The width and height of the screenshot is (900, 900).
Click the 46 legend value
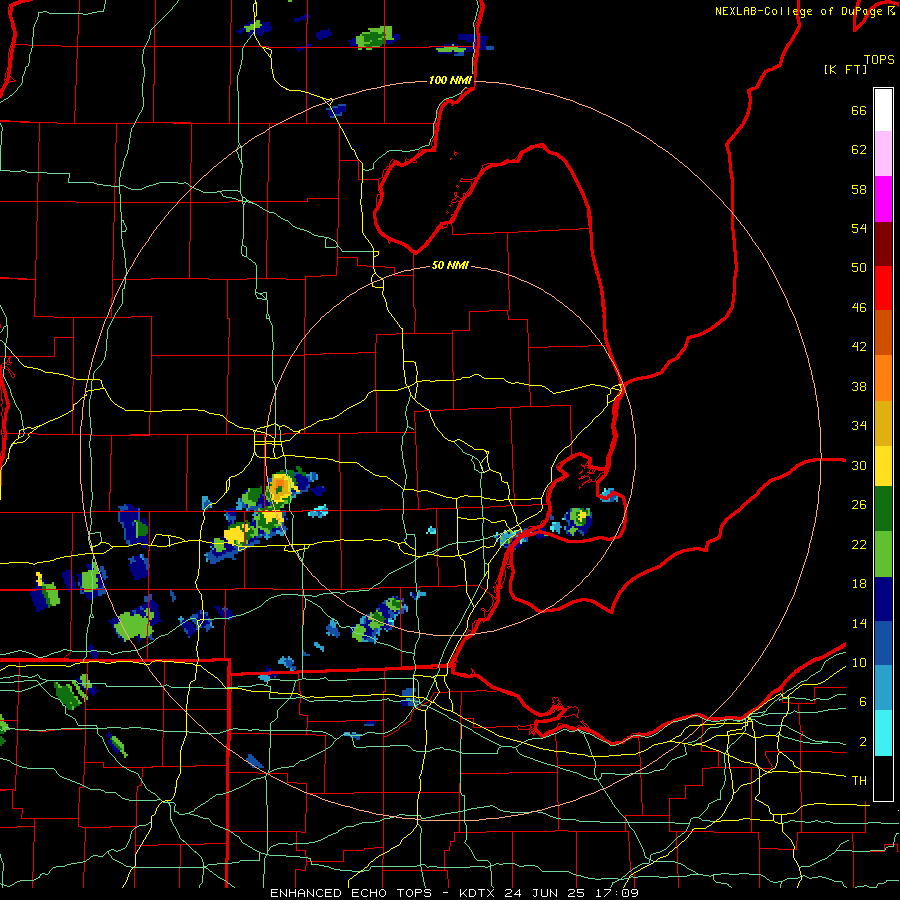click(859, 308)
